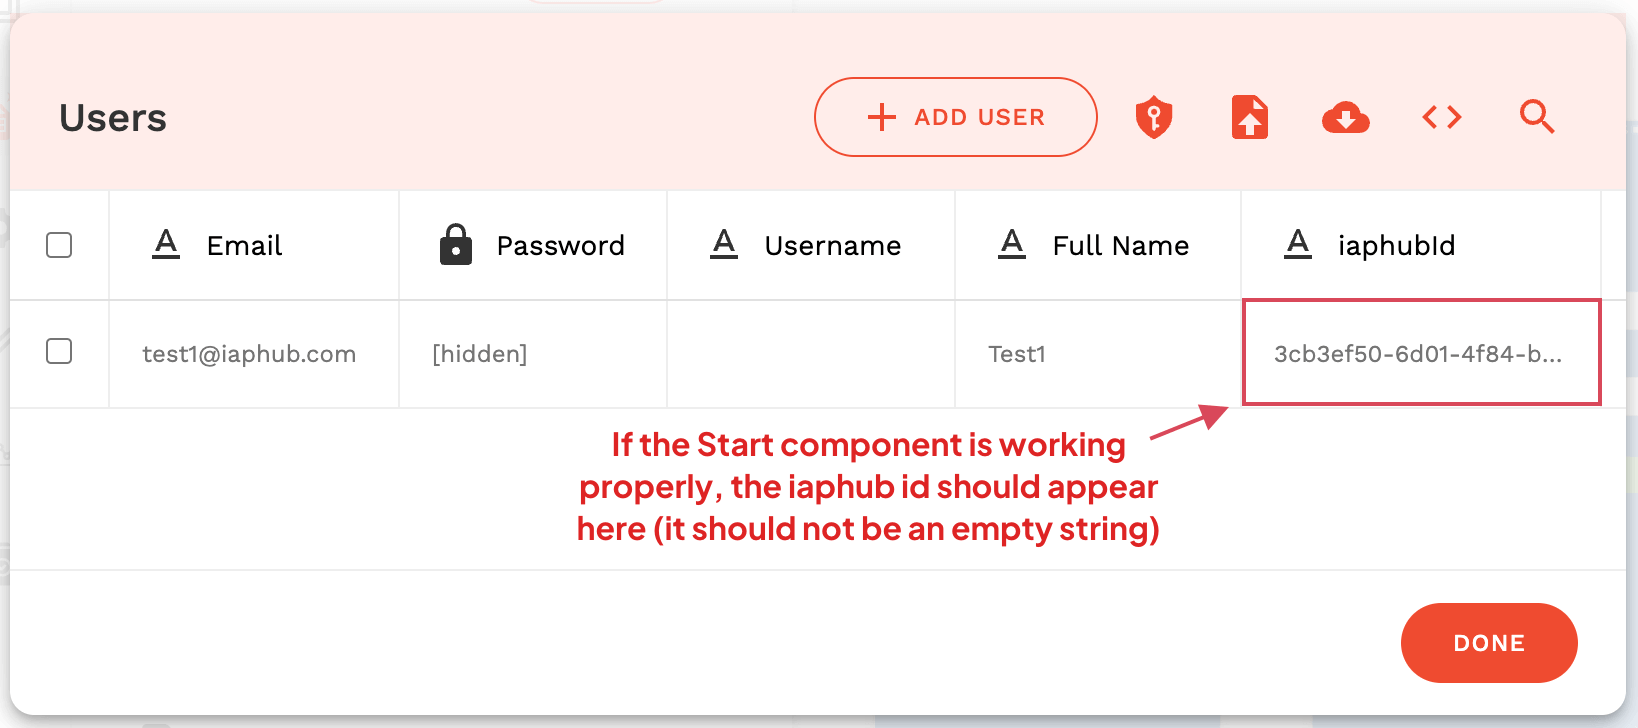The height and width of the screenshot is (728, 1638).
Task: Toggle the select-all header checkbox
Action: click(x=59, y=245)
